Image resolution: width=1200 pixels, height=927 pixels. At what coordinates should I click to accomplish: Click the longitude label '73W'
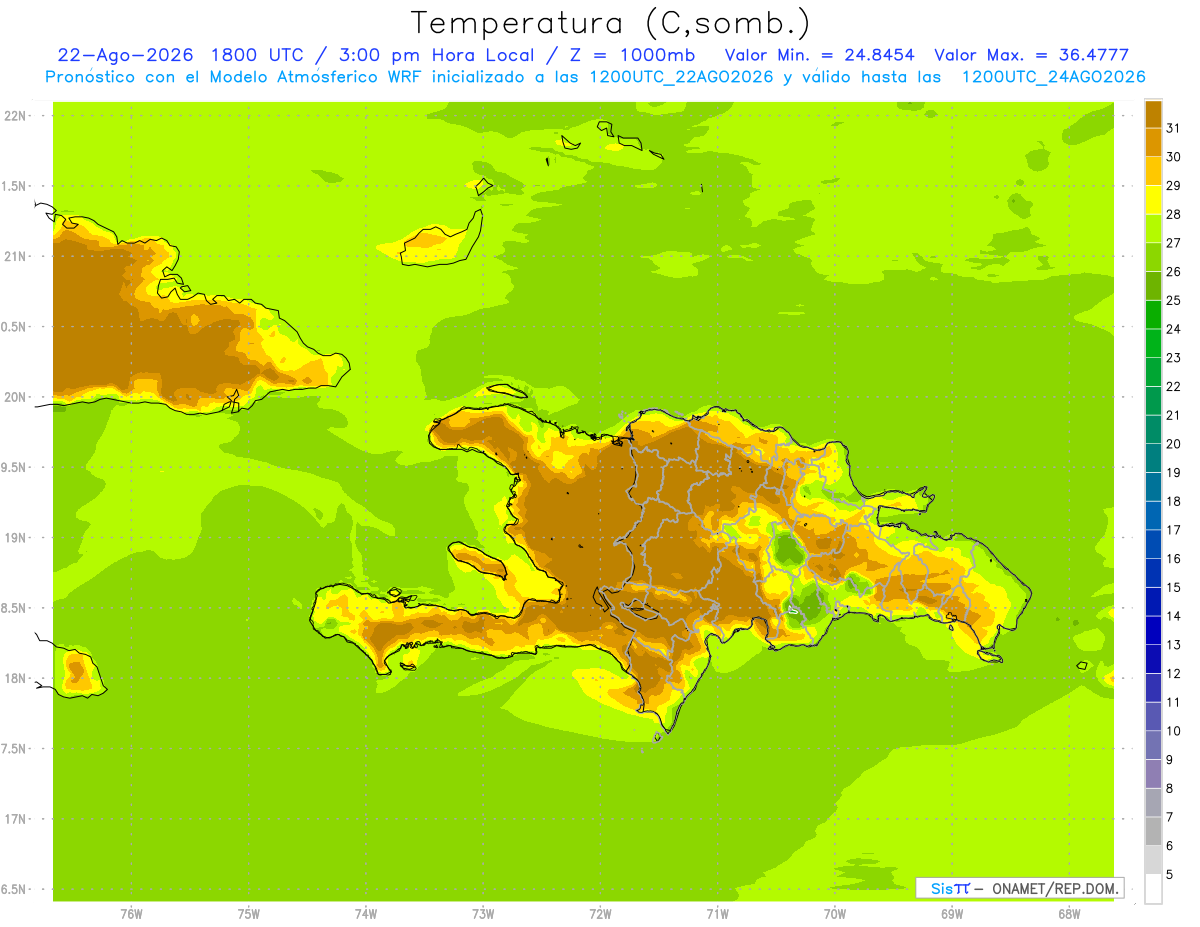pos(483,914)
